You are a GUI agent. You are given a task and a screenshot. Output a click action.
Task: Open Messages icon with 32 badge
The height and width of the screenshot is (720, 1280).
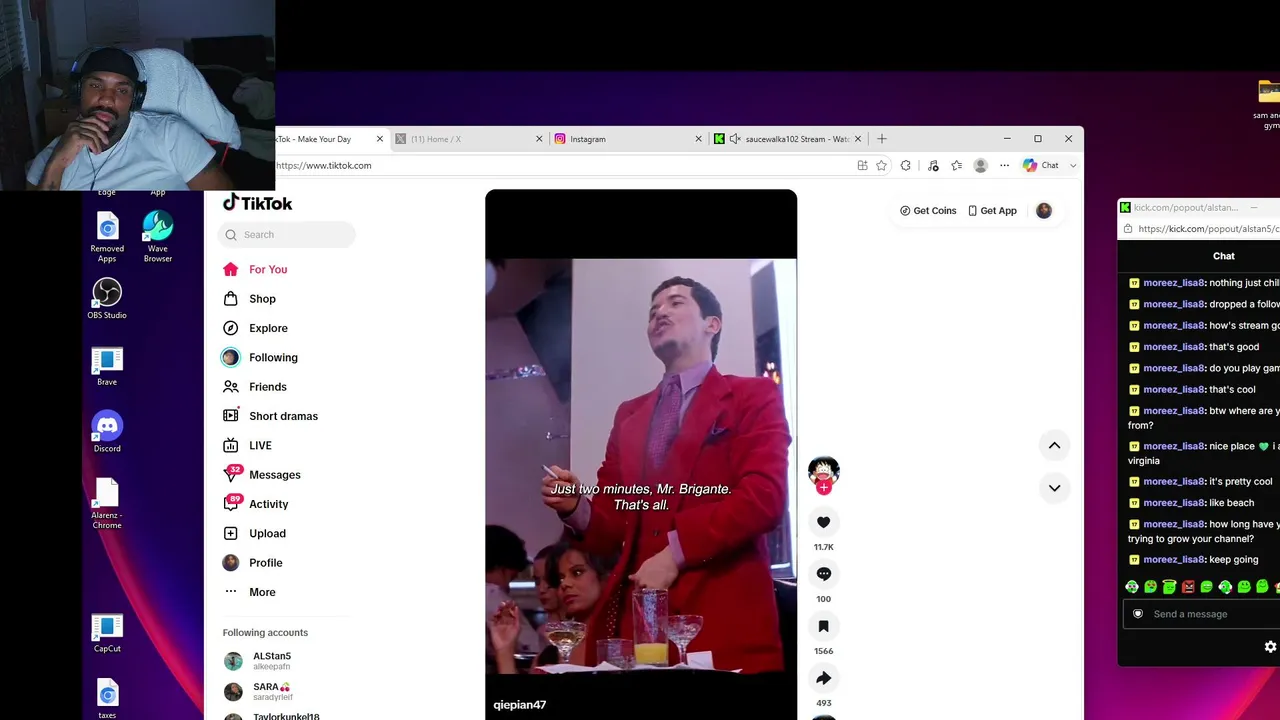[232, 474]
